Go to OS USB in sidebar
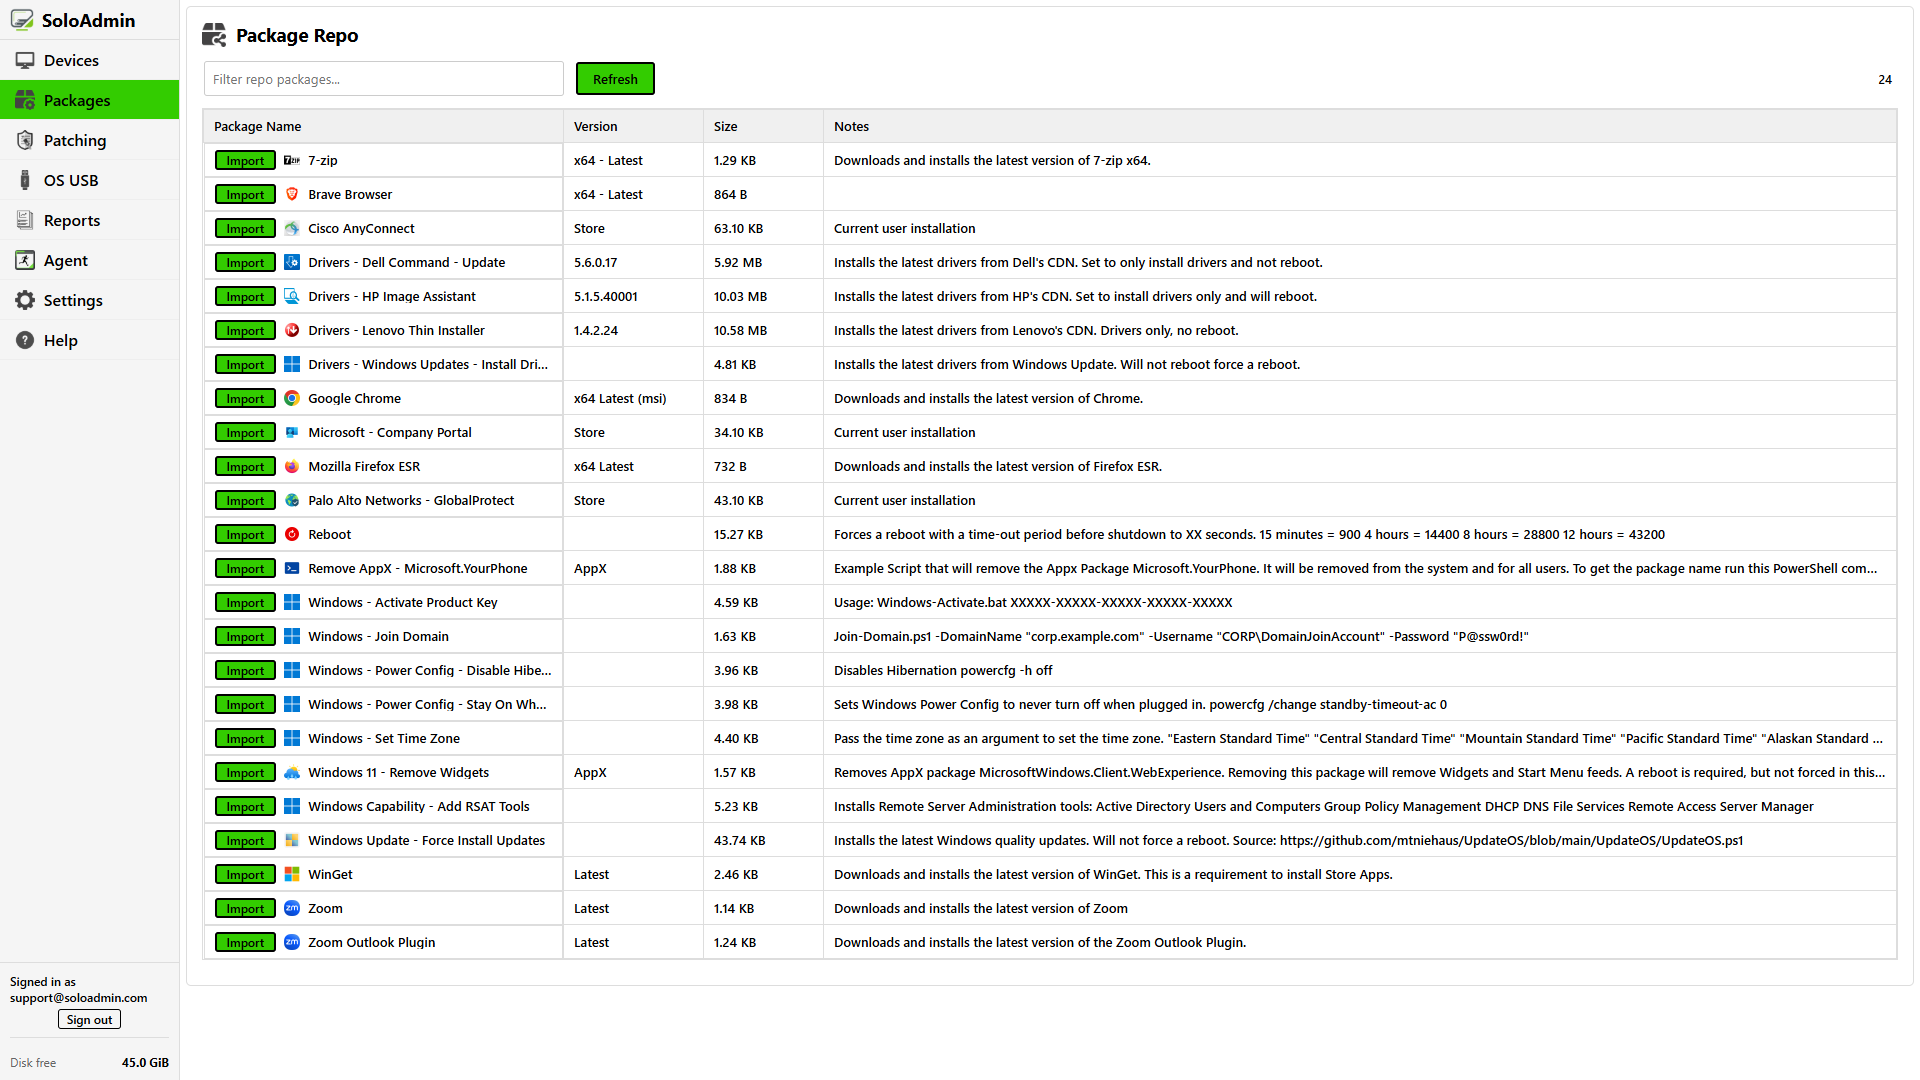Viewport: 1920px width, 1080px height. tap(70, 180)
